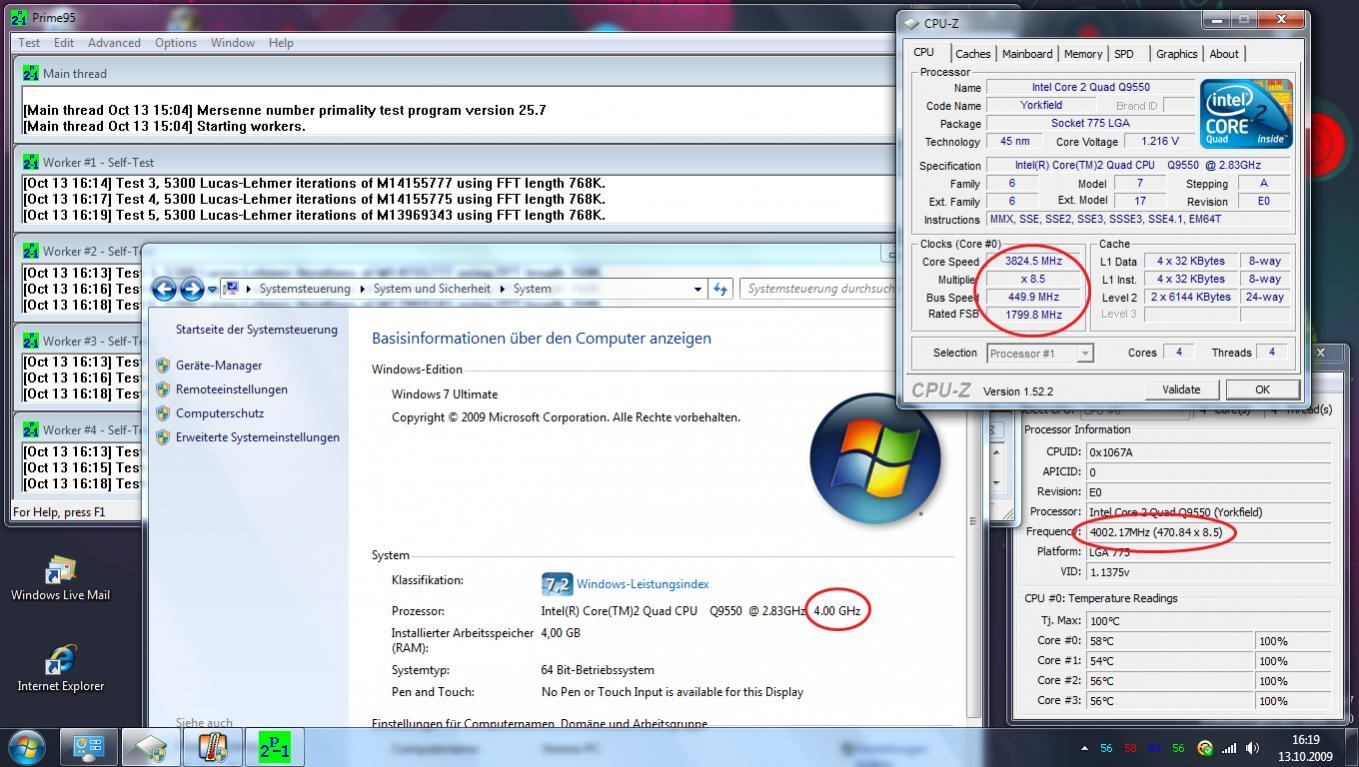Viewport: 1359px width, 767px height.
Task: Open Help menu in Prime95
Action: (281, 43)
